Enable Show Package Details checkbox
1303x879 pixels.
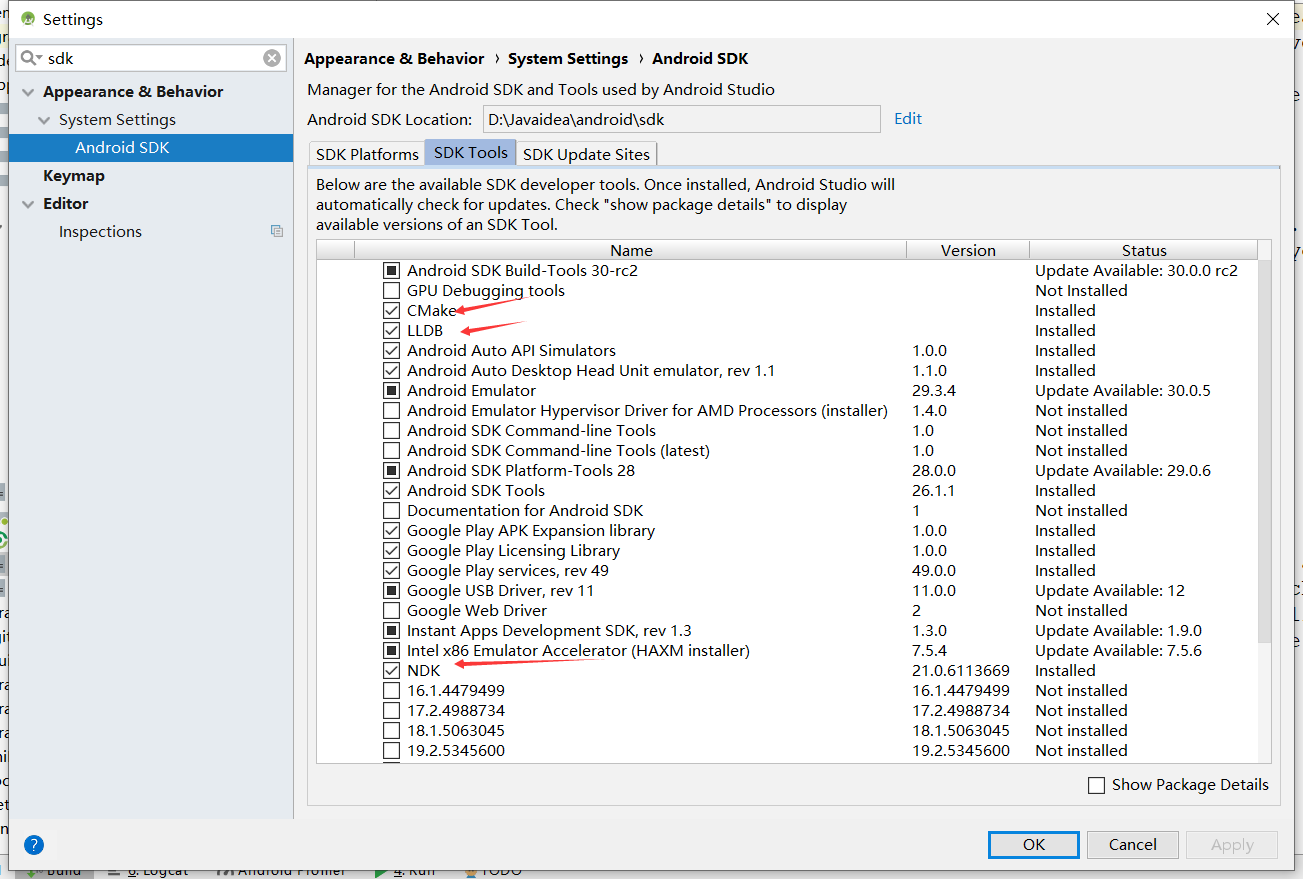(x=1097, y=785)
